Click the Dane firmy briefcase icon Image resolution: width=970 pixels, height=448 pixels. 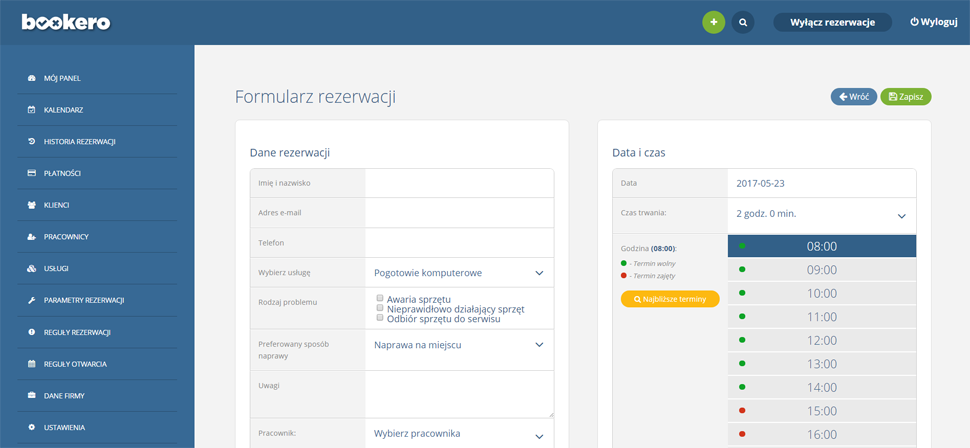click(x=32, y=395)
